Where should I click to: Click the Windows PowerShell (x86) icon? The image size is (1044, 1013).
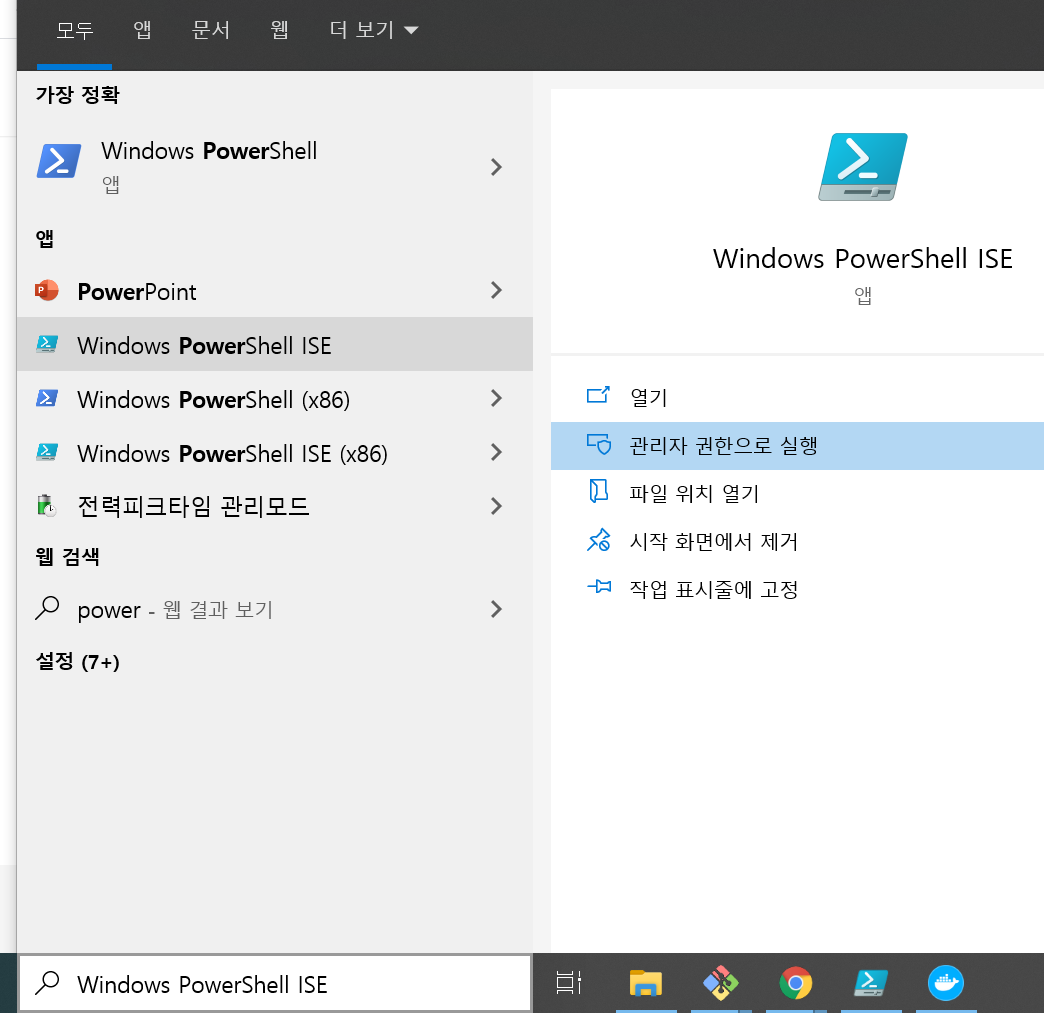click(47, 398)
